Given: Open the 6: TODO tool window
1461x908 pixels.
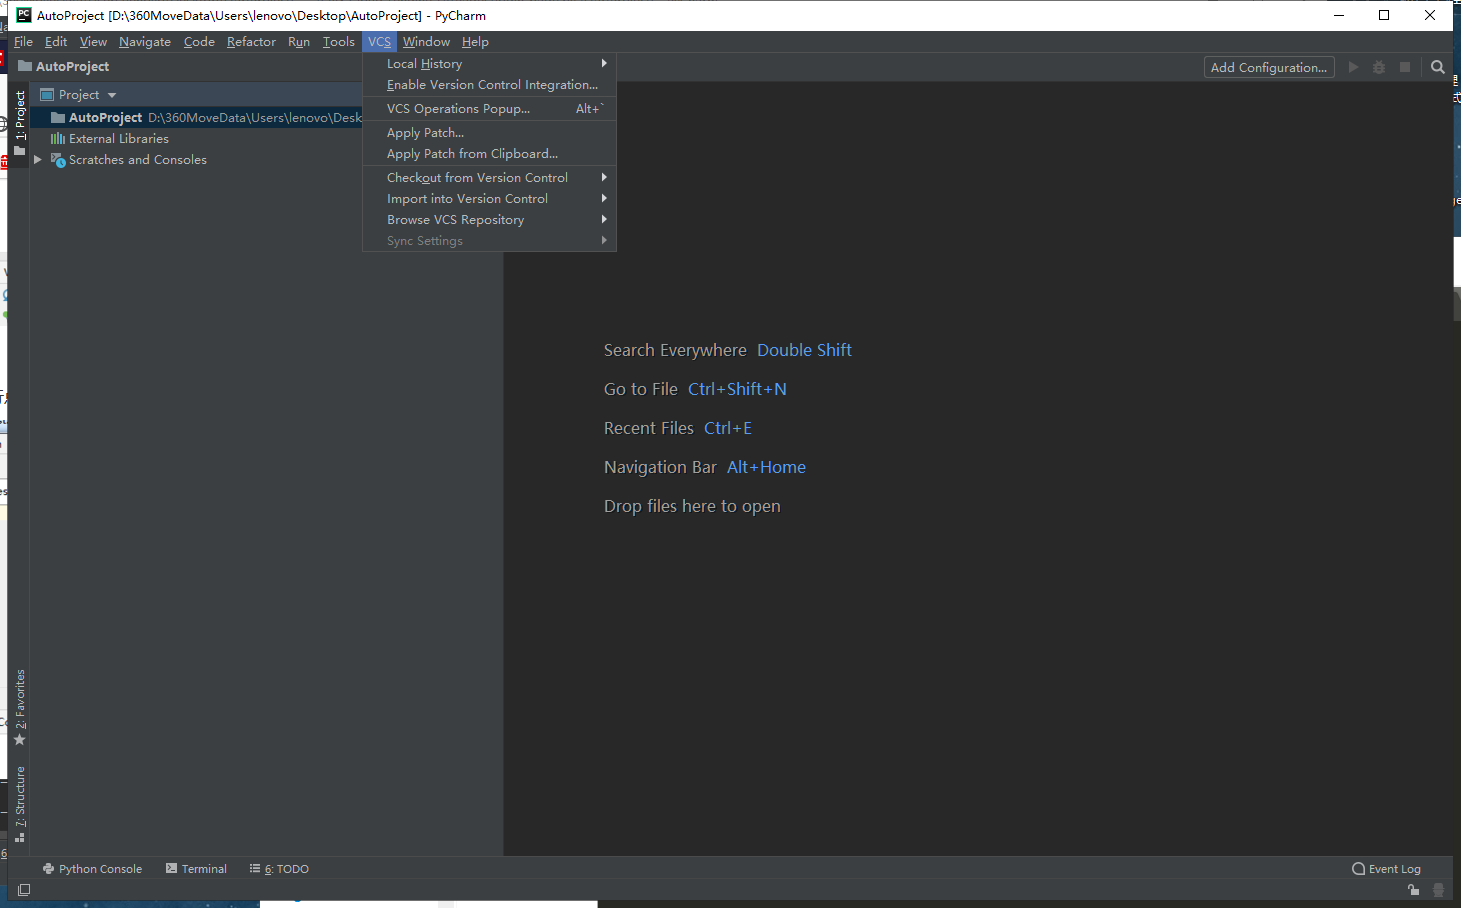Looking at the screenshot, I should coord(279,869).
